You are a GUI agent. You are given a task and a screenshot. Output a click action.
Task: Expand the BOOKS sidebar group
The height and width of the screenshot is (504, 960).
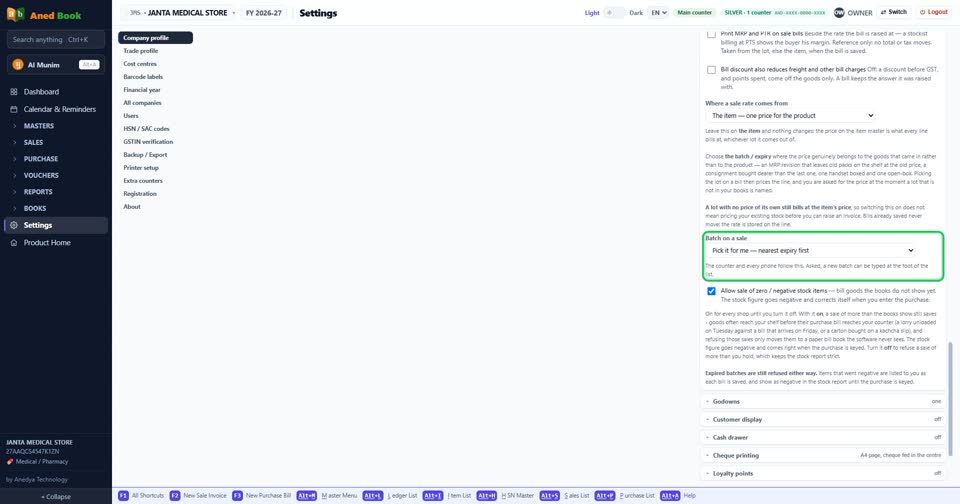click(x=55, y=208)
